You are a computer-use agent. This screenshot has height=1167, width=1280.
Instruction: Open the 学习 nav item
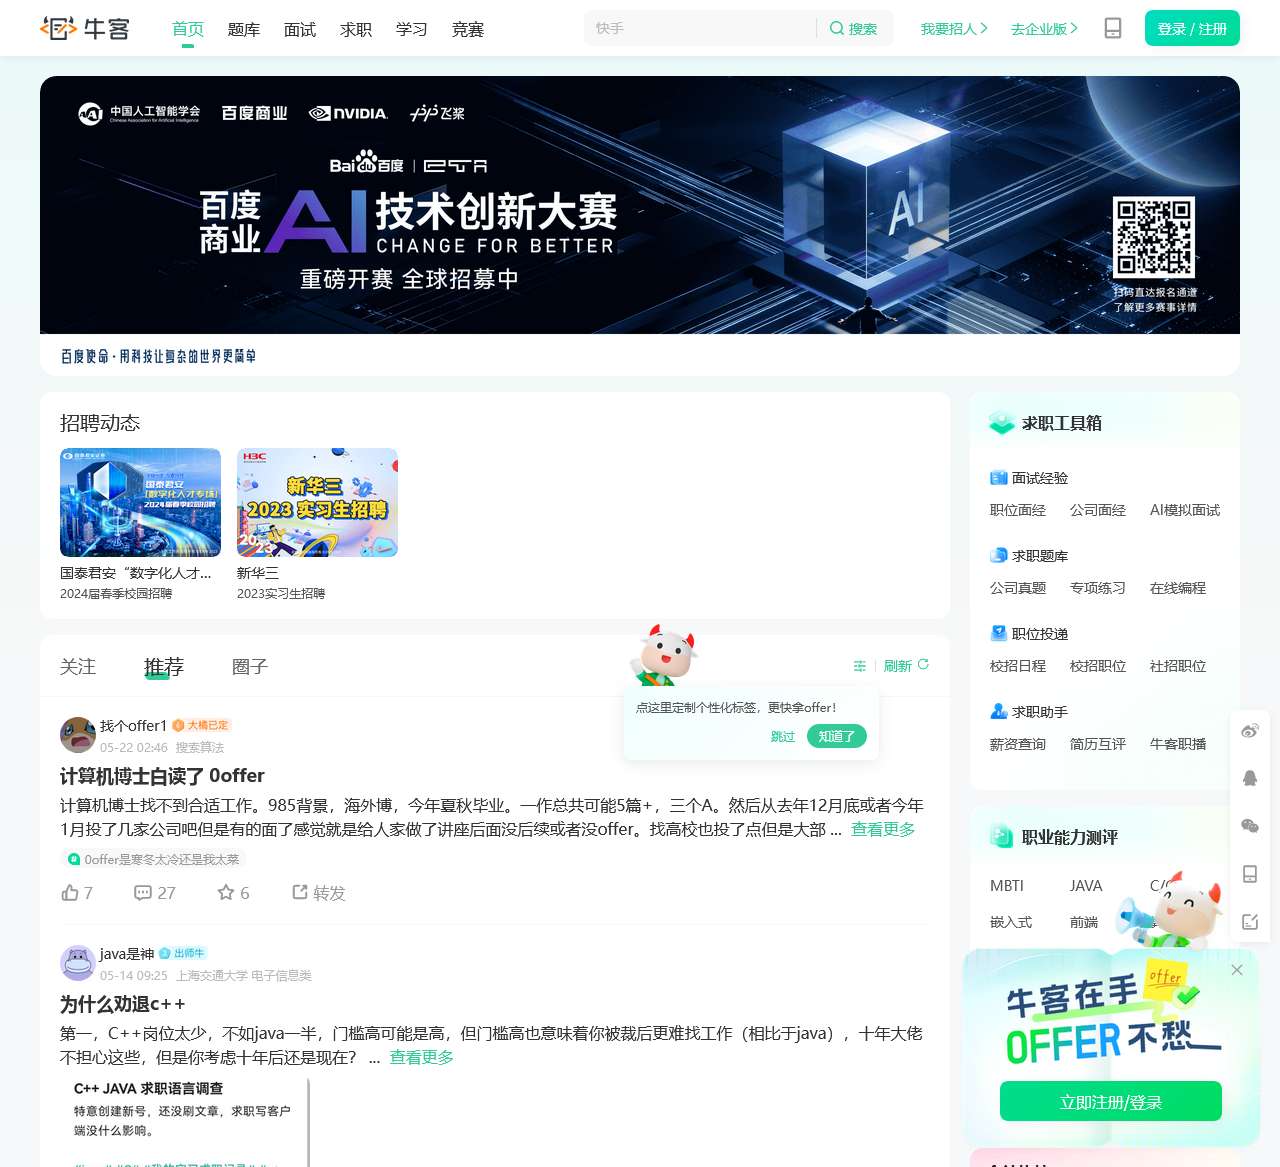[x=412, y=30]
